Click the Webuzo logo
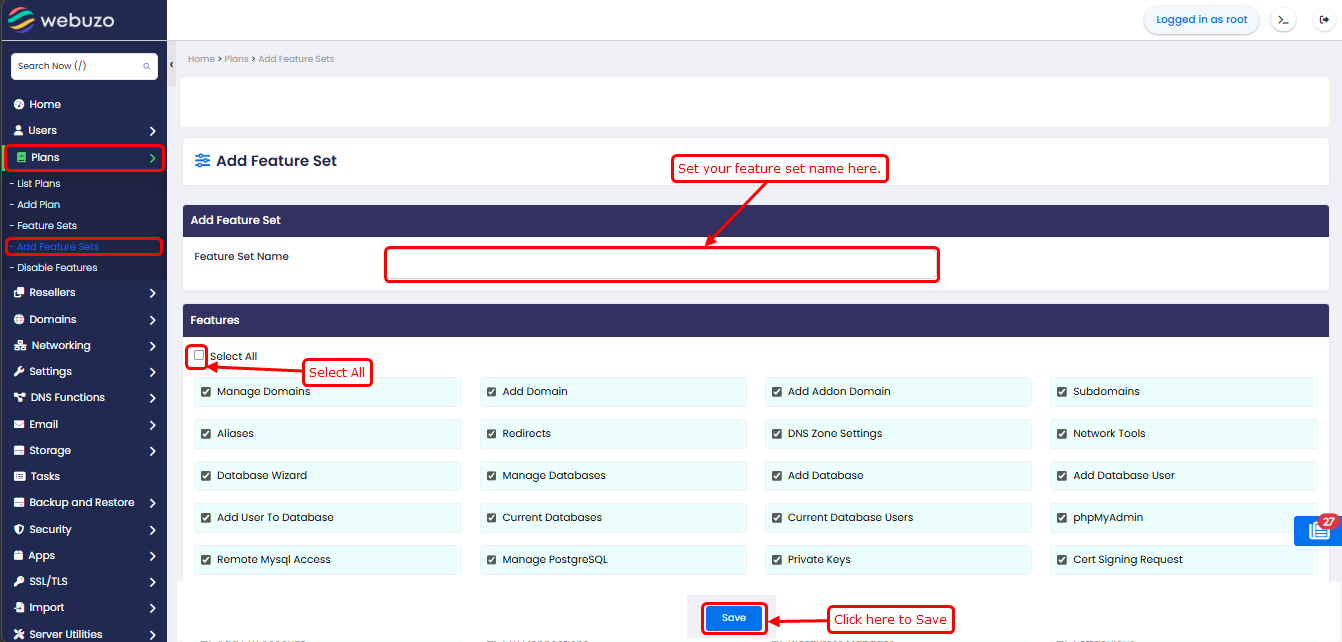1342x642 pixels. coord(64,20)
